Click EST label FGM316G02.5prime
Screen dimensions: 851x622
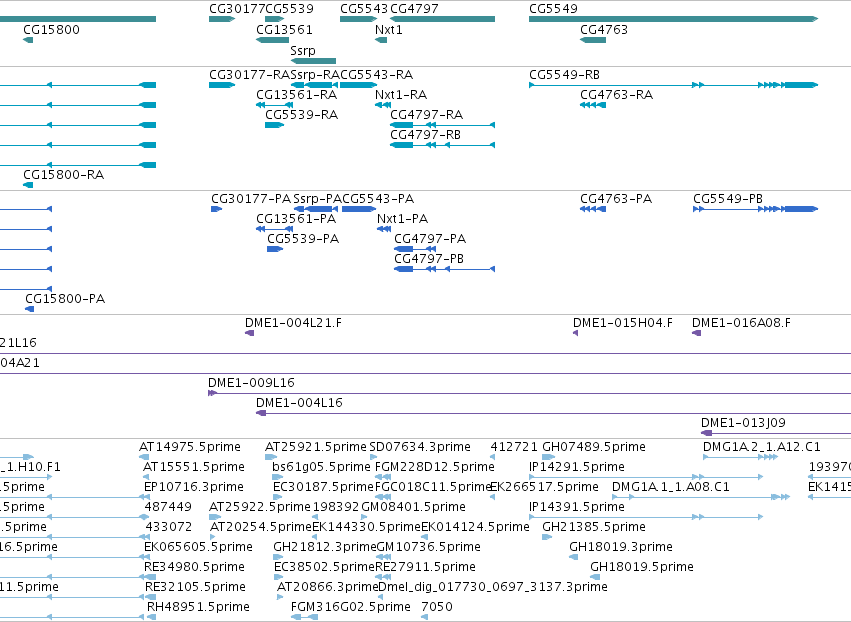[351, 607]
